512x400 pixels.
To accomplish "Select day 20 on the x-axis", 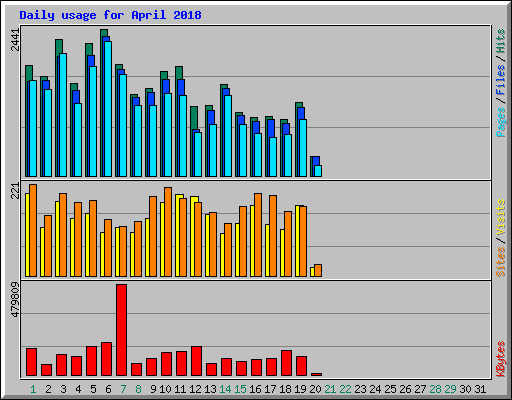I will tap(315, 389).
